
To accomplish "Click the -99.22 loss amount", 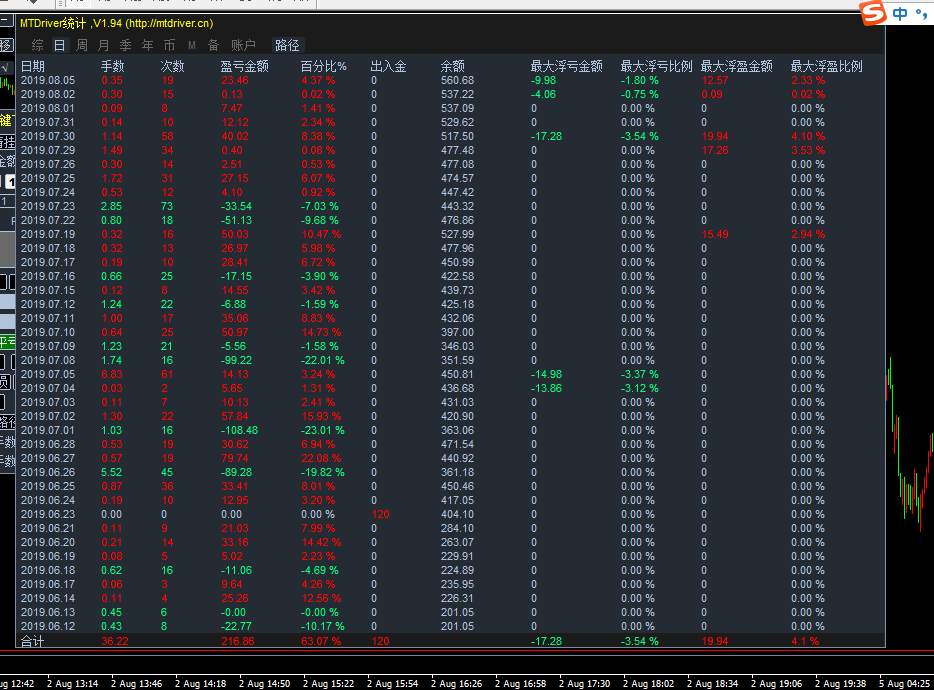I will coord(236,360).
